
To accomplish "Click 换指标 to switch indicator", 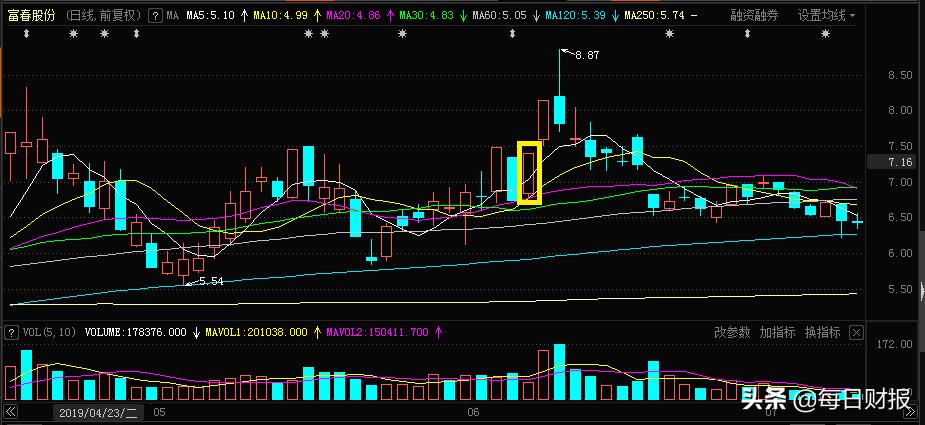I will tap(822, 332).
